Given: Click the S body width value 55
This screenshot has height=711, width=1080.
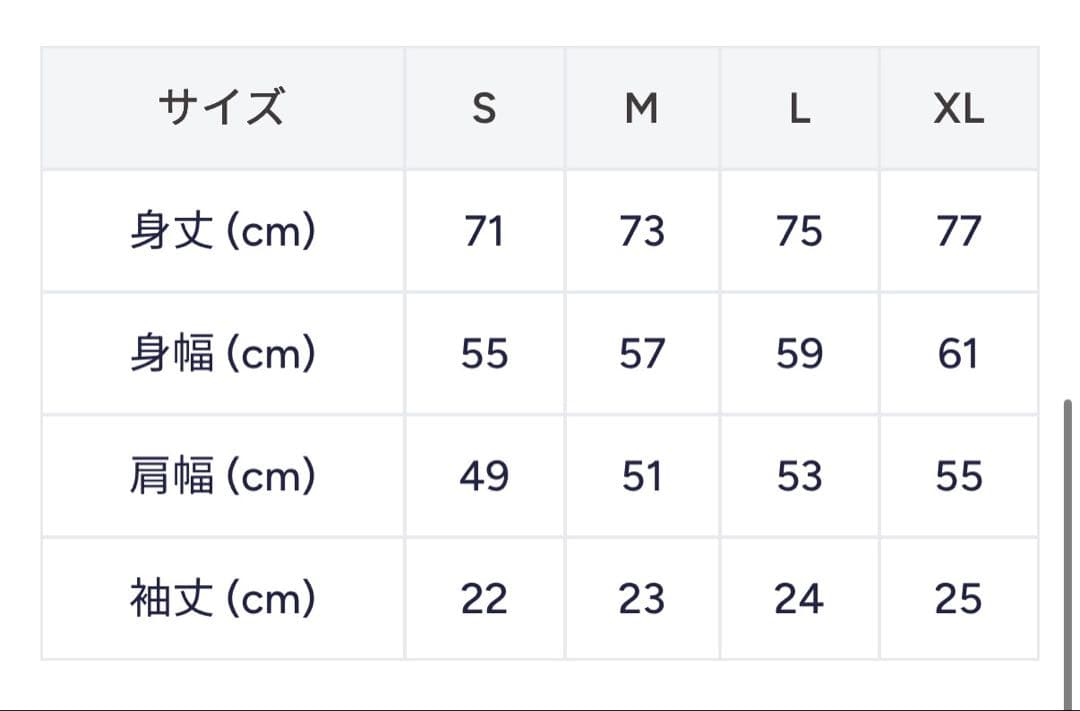Looking at the screenshot, I should pos(484,354).
